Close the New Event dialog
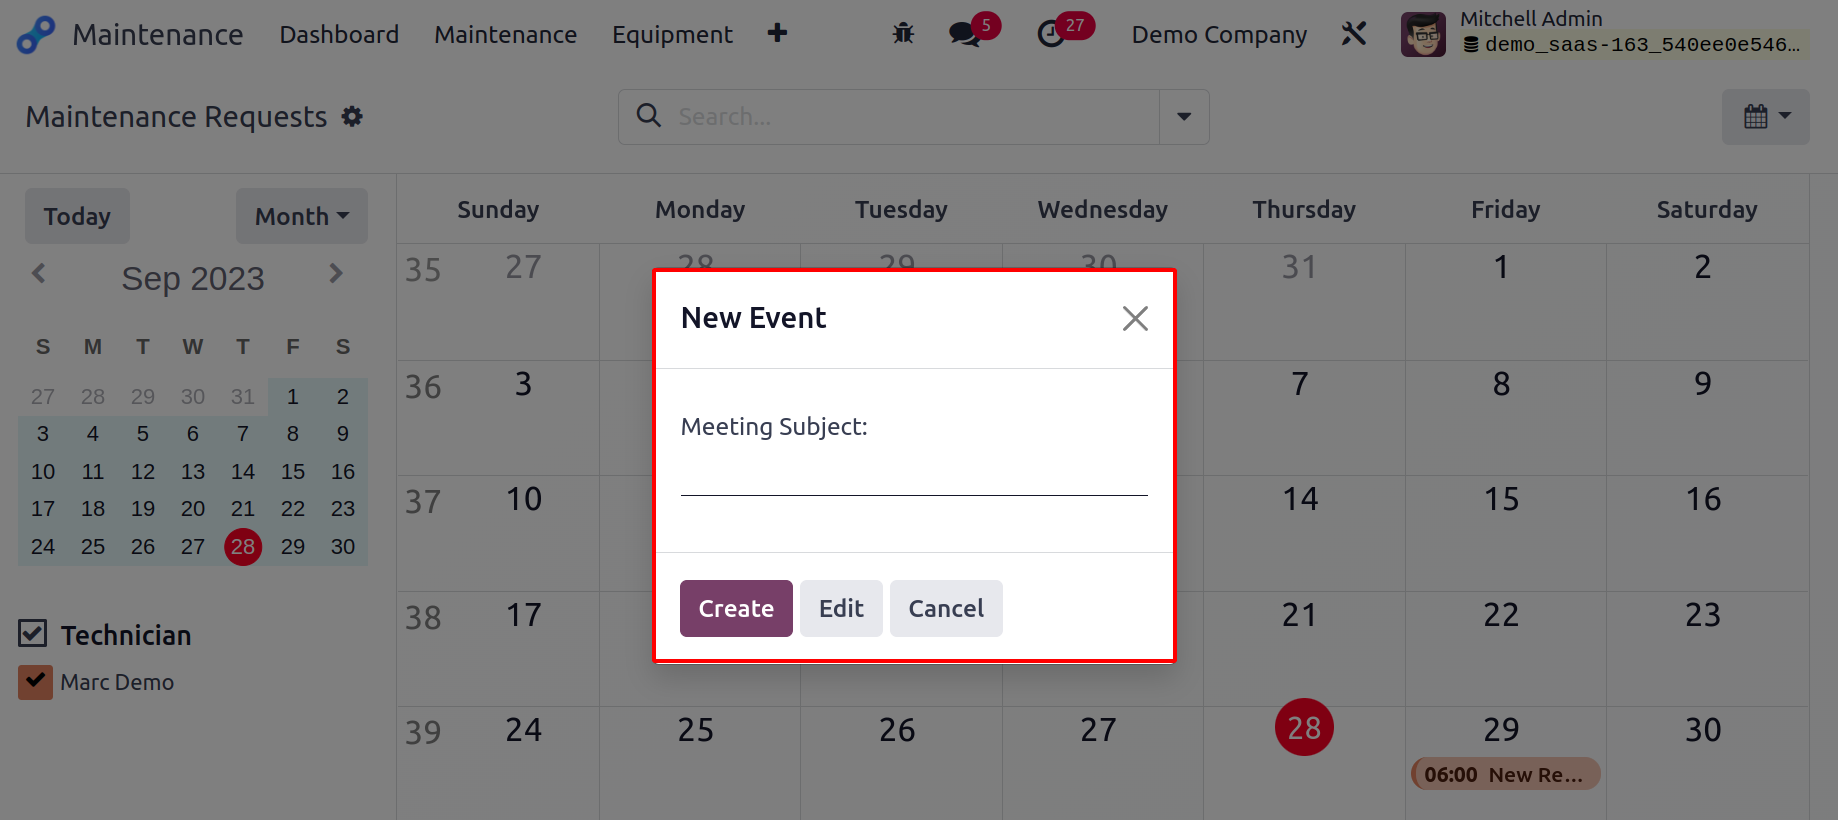The height and width of the screenshot is (820, 1838). coord(1135,318)
